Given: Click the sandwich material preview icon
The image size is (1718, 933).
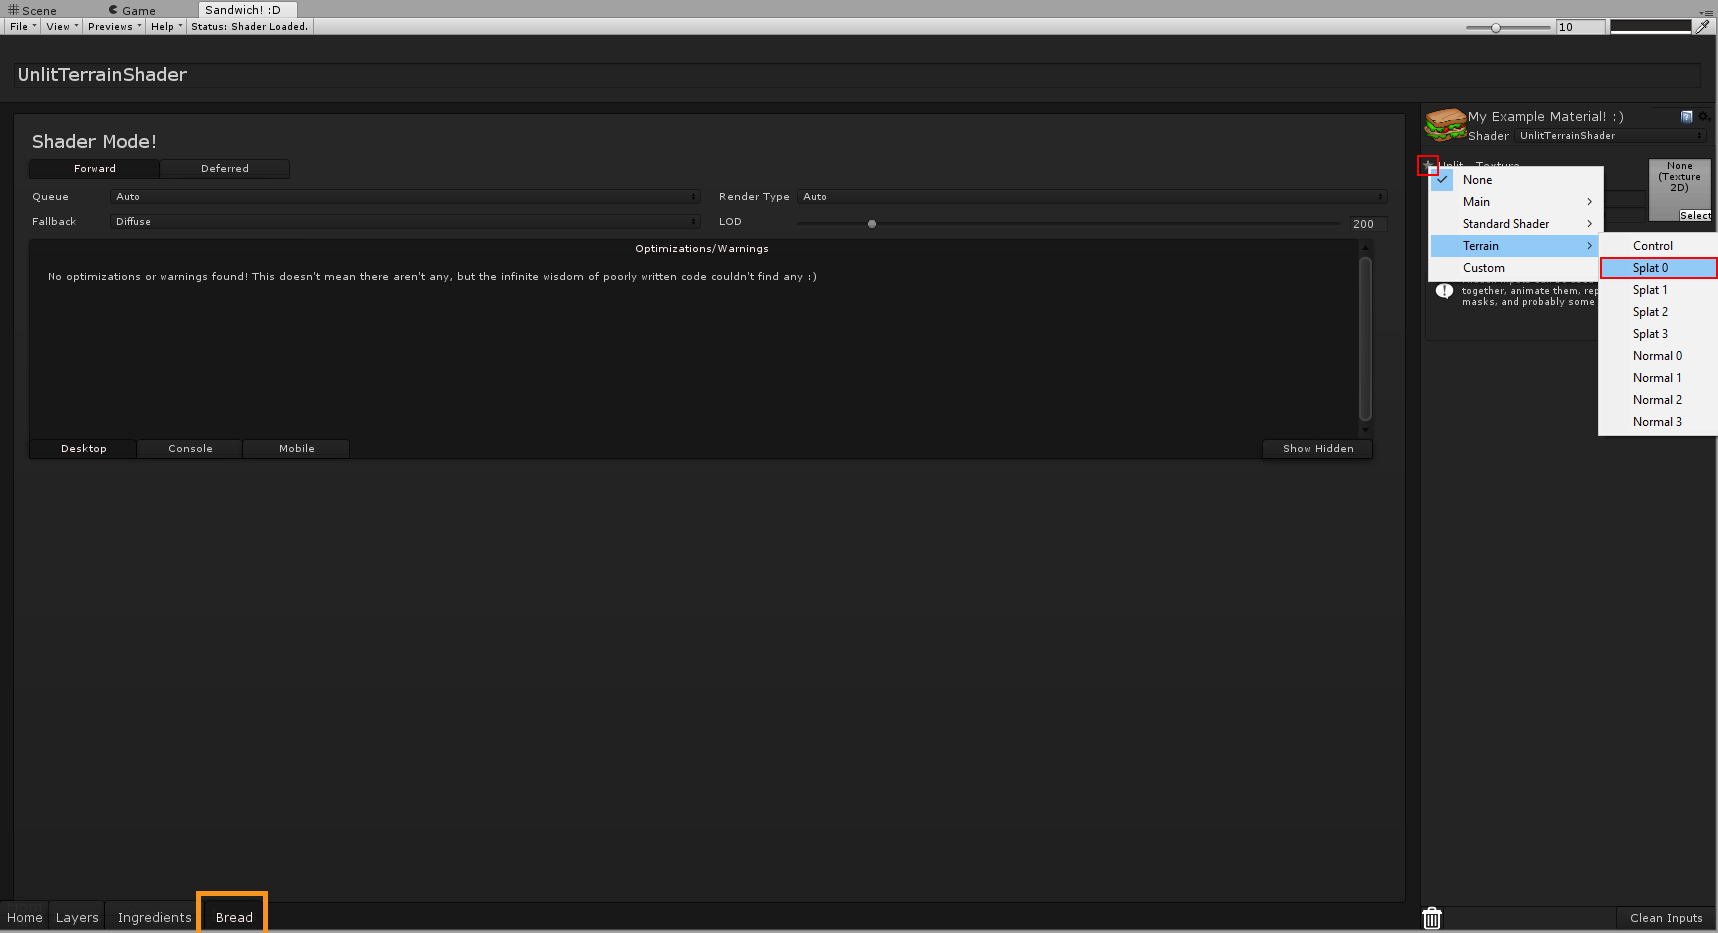Looking at the screenshot, I should (1445, 125).
